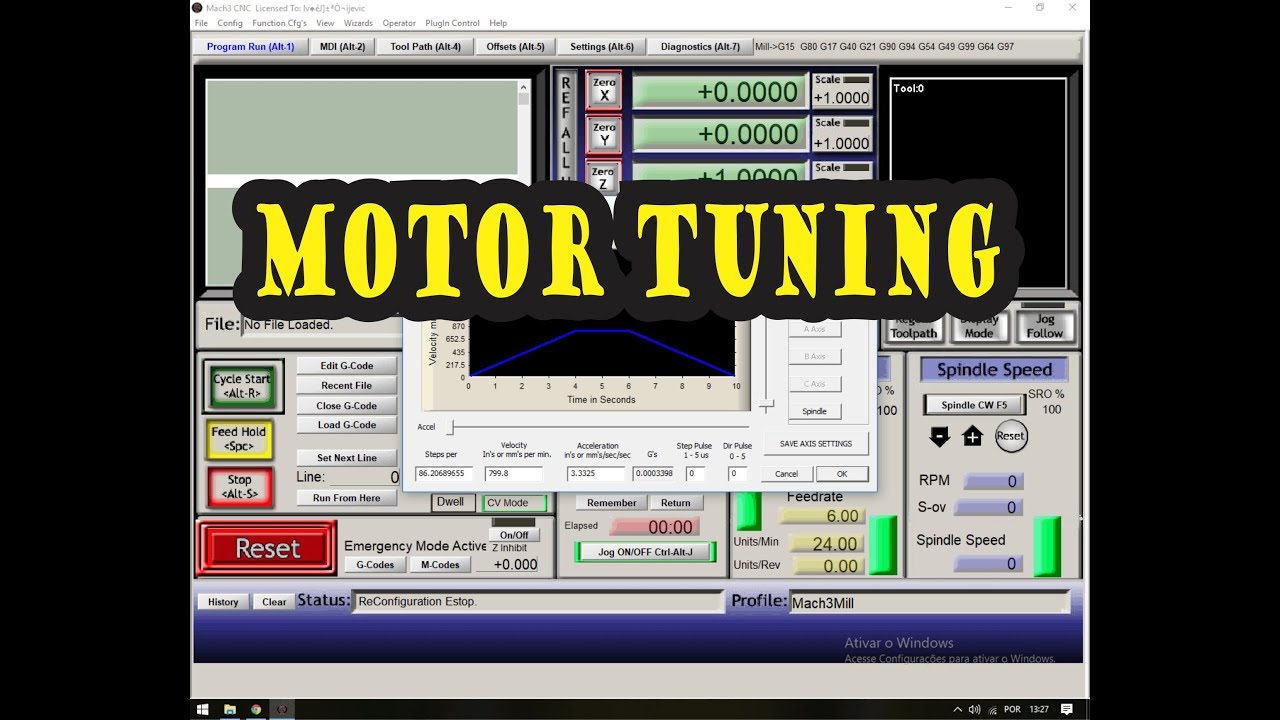The image size is (1280, 720).
Task: Click OK in Motor Tuning dialog
Action: click(x=842, y=474)
